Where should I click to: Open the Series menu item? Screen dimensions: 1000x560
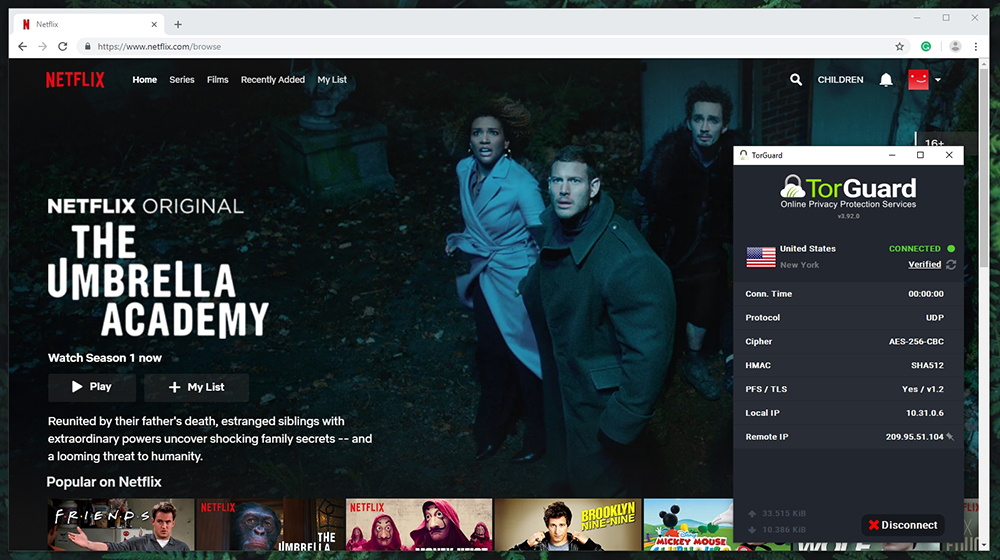[182, 80]
